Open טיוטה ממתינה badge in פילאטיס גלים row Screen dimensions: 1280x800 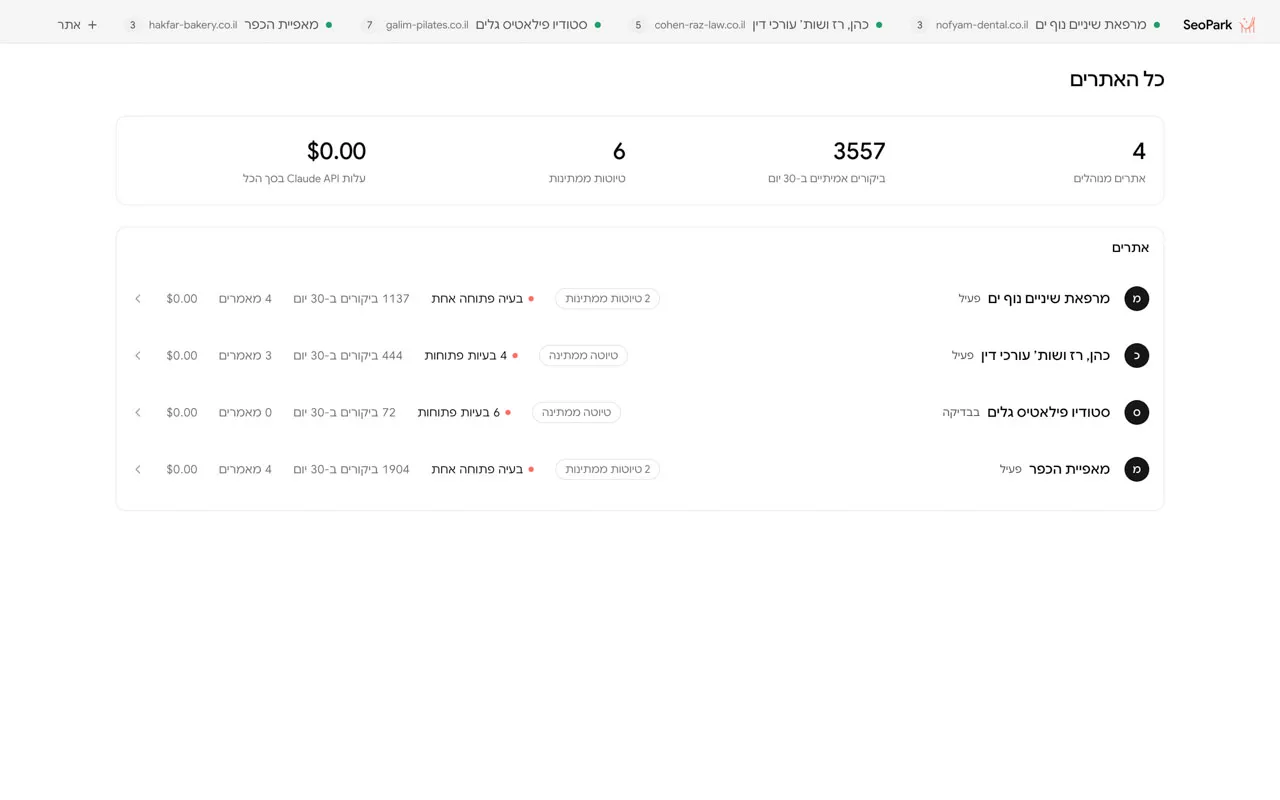(x=576, y=412)
